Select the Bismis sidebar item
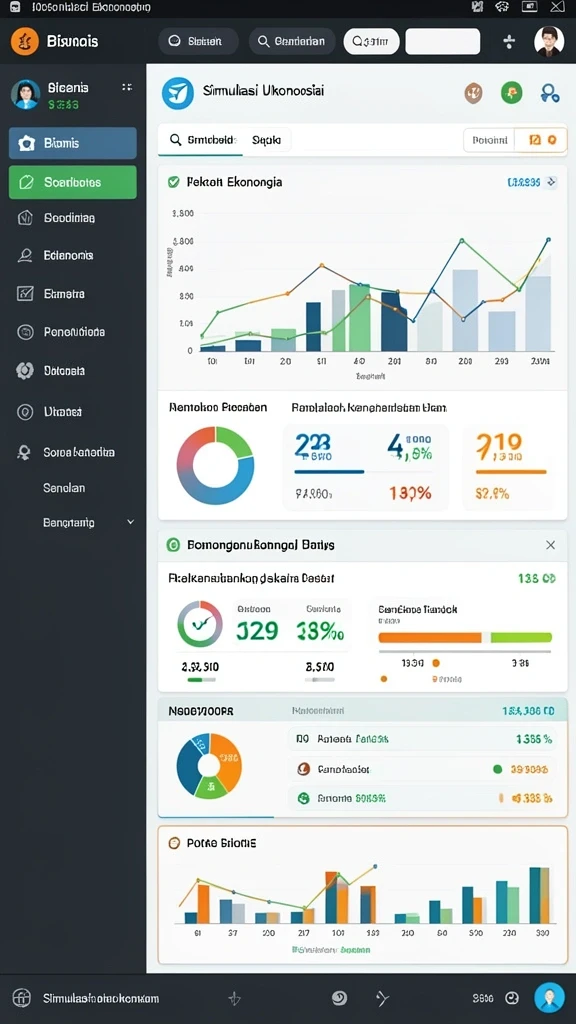The image size is (576, 1024). [72, 143]
